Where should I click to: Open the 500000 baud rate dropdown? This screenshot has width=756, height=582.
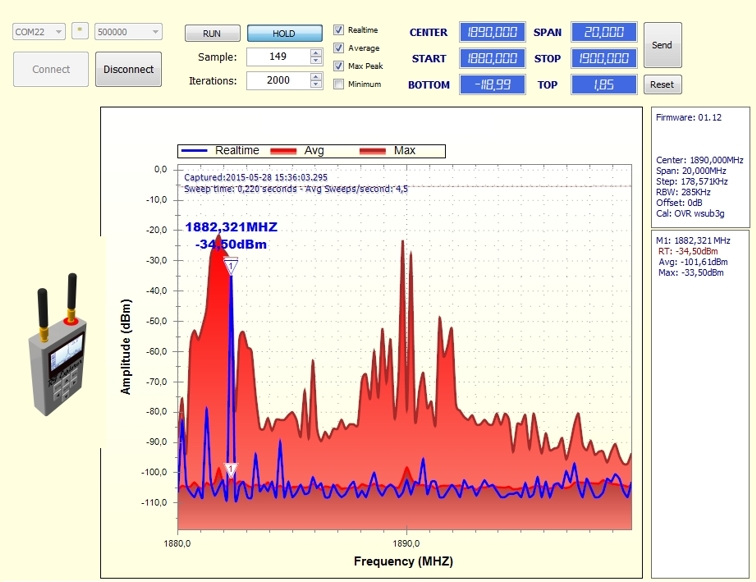pyautogui.click(x=128, y=32)
